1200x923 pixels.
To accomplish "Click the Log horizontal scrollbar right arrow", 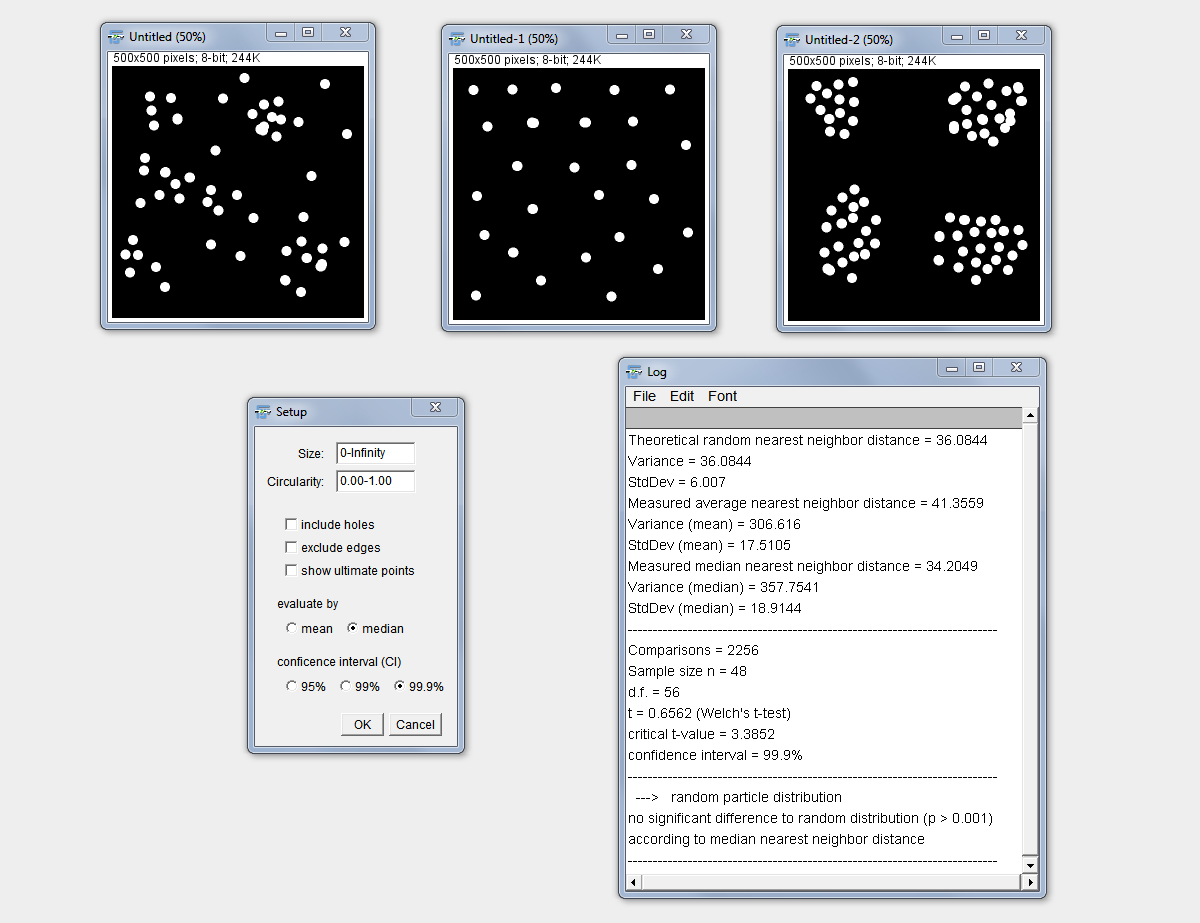I will pyautogui.click(x=1030, y=882).
